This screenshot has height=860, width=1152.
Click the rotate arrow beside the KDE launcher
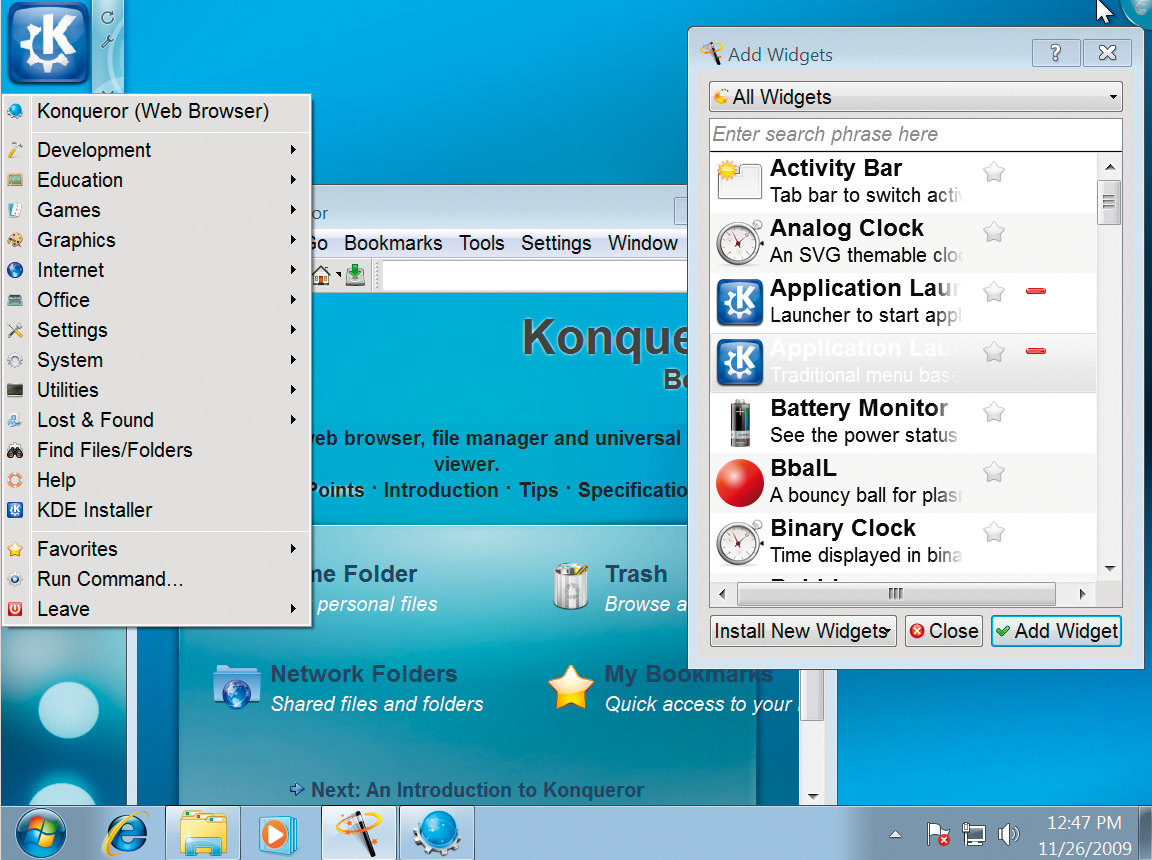coord(108,17)
